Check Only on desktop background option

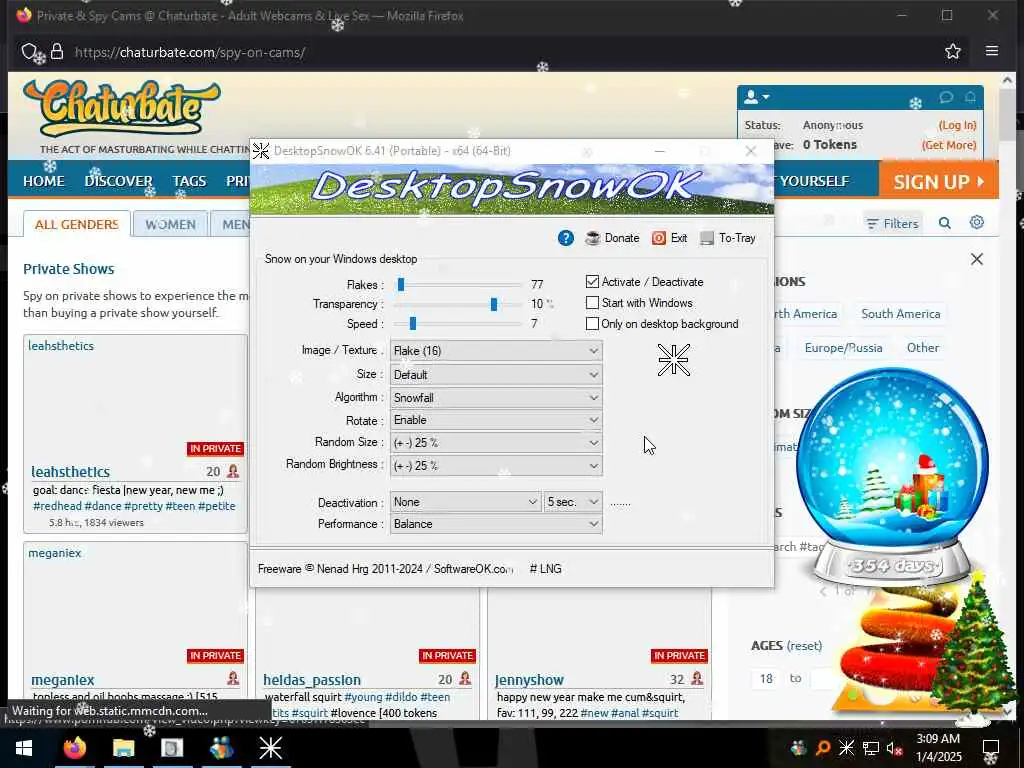pyautogui.click(x=592, y=323)
